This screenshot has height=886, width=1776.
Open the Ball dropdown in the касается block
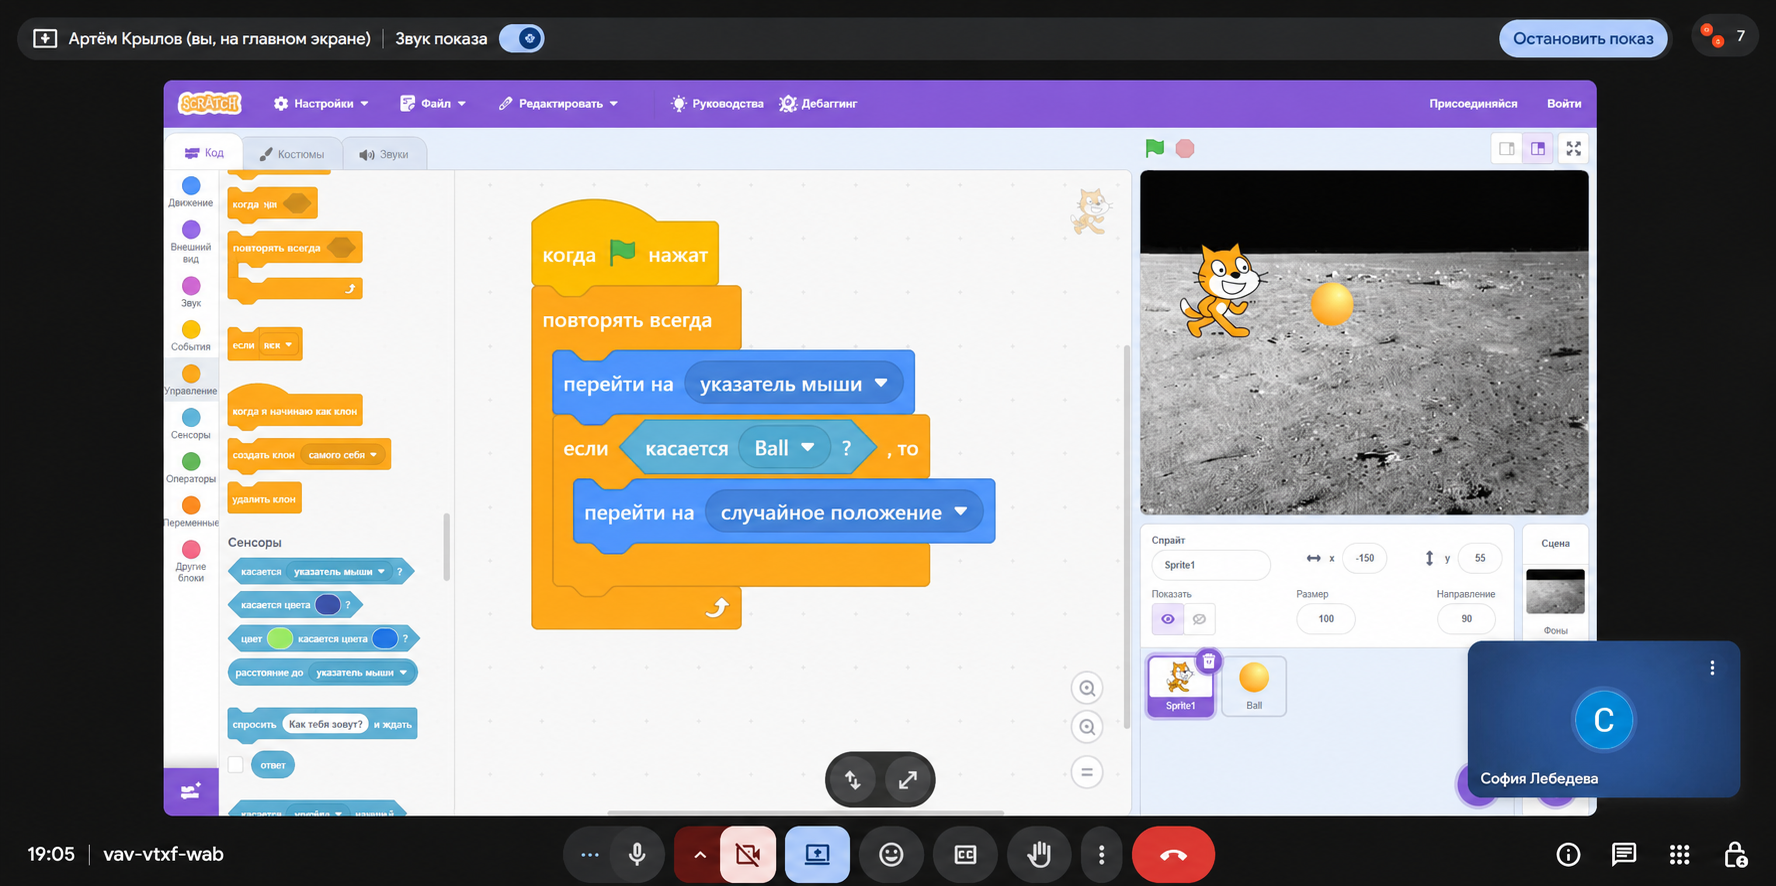pyautogui.click(x=807, y=447)
